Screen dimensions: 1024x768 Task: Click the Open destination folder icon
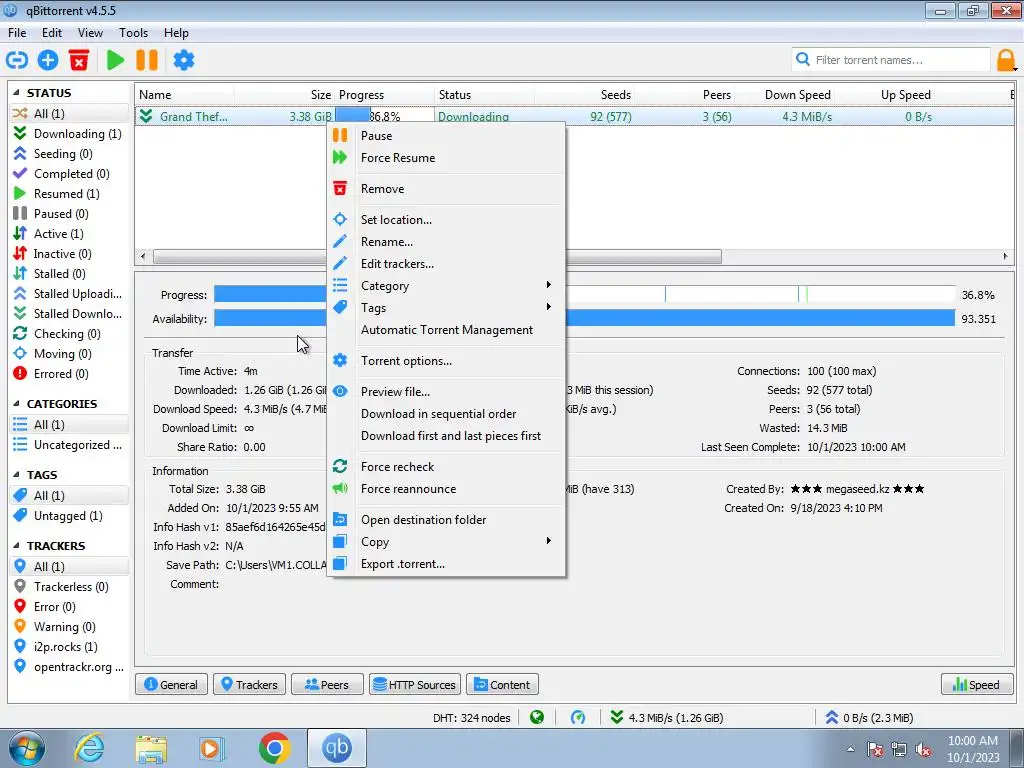click(340, 519)
